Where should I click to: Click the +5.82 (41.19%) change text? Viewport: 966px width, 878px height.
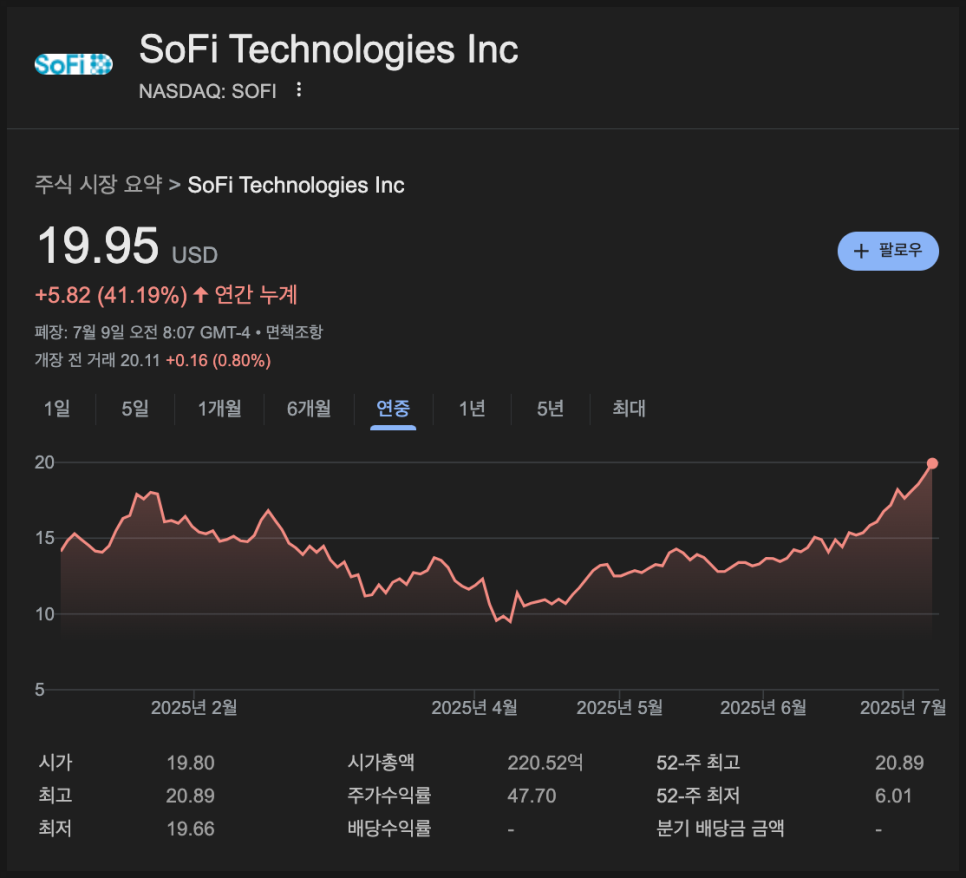[111, 295]
